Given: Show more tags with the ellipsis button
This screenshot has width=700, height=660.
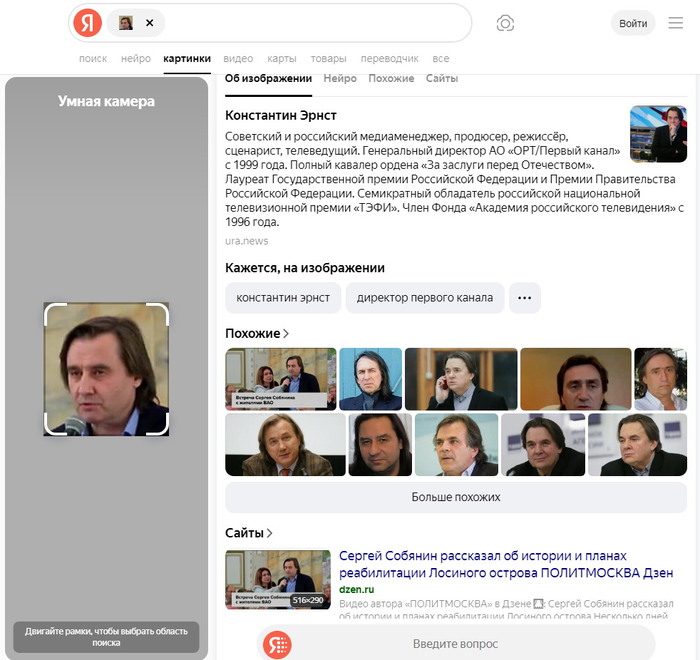Looking at the screenshot, I should click(525, 298).
